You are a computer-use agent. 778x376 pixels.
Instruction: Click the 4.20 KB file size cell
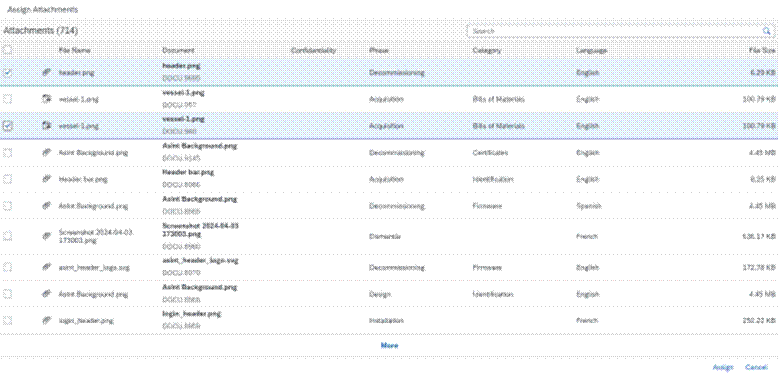tap(763, 72)
